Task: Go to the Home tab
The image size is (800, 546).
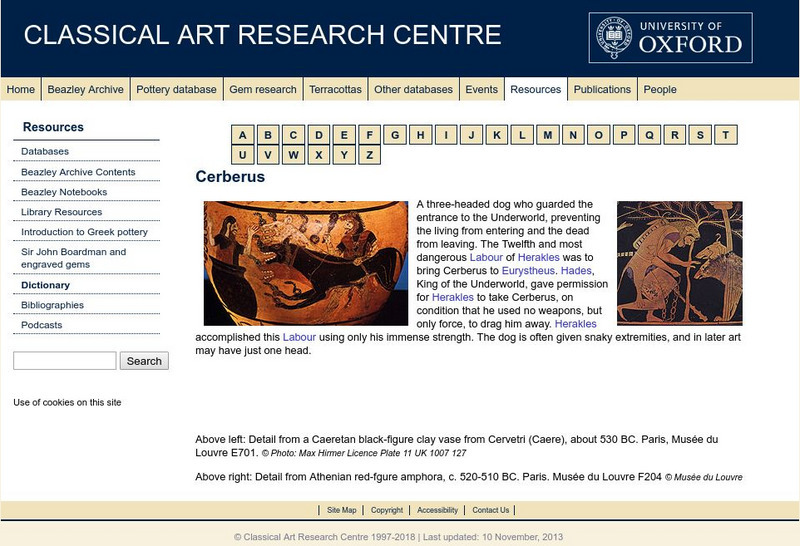Action: 20,89
